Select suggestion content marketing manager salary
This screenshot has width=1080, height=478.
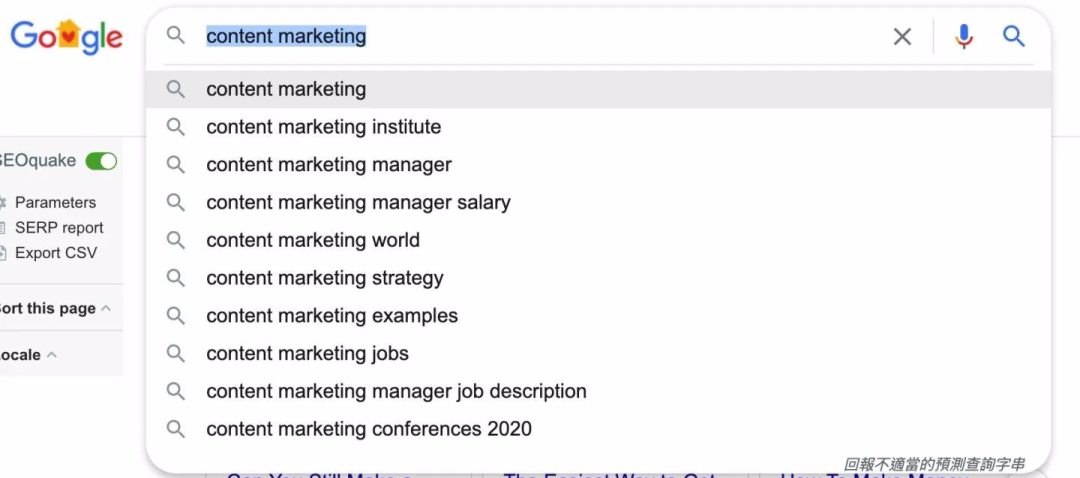(x=358, y=203)
